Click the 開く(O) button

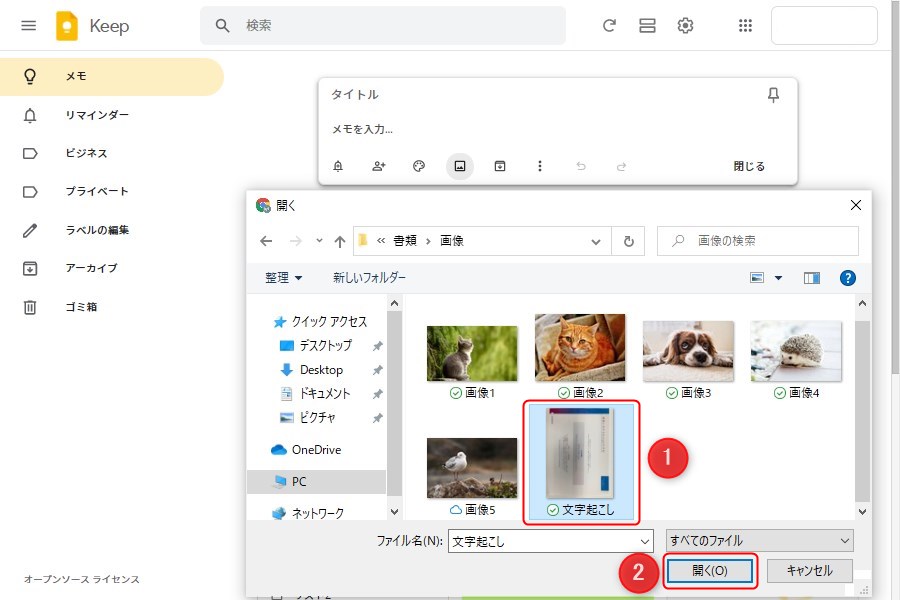click(709, 570)
